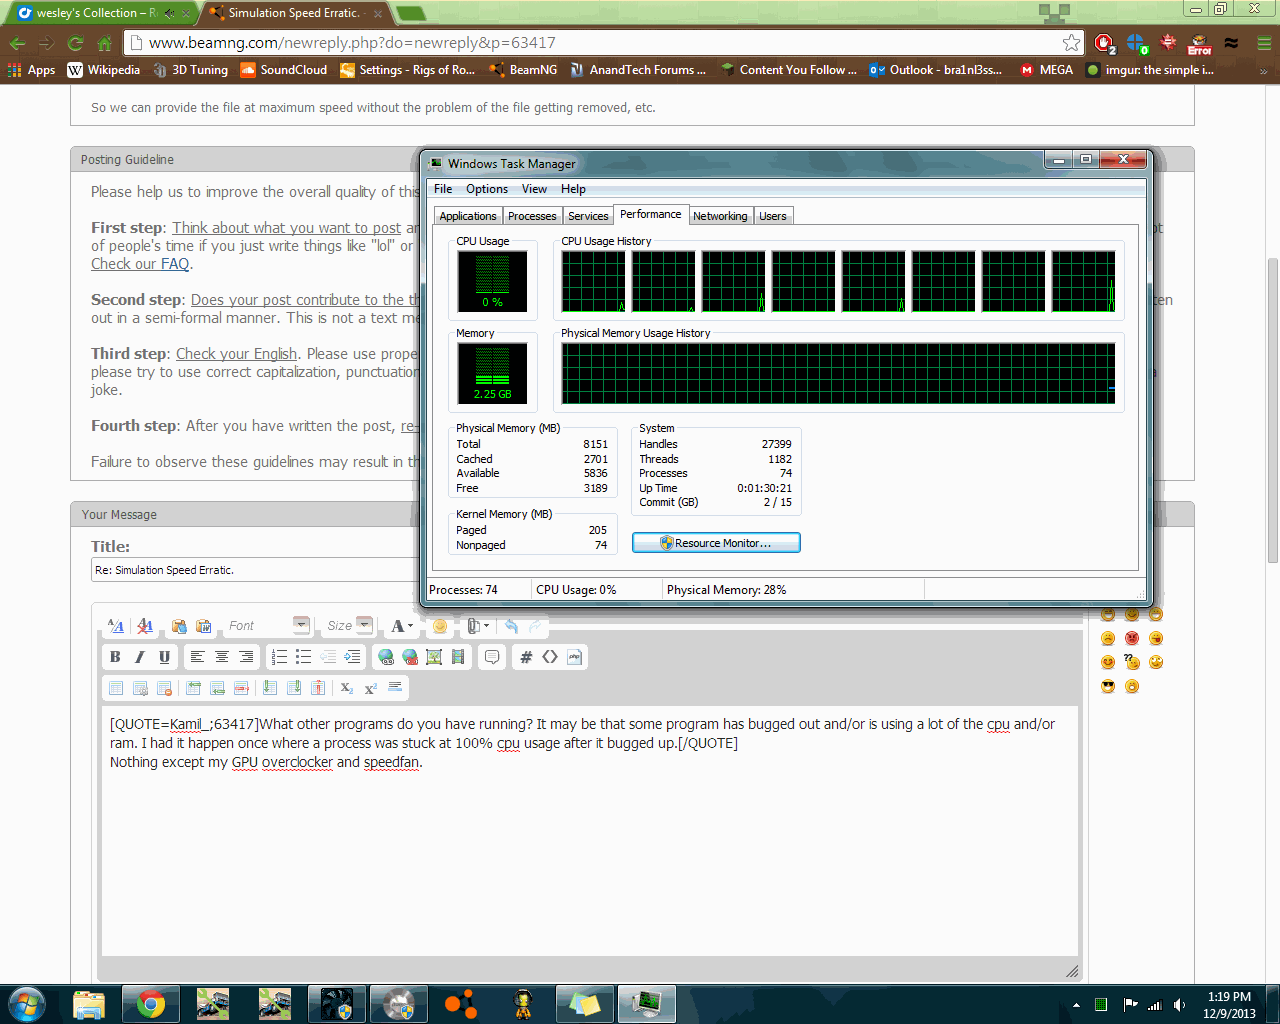Click into the Title input field
This screenshot has width=1280, height=1024.
tap(256, 570)
